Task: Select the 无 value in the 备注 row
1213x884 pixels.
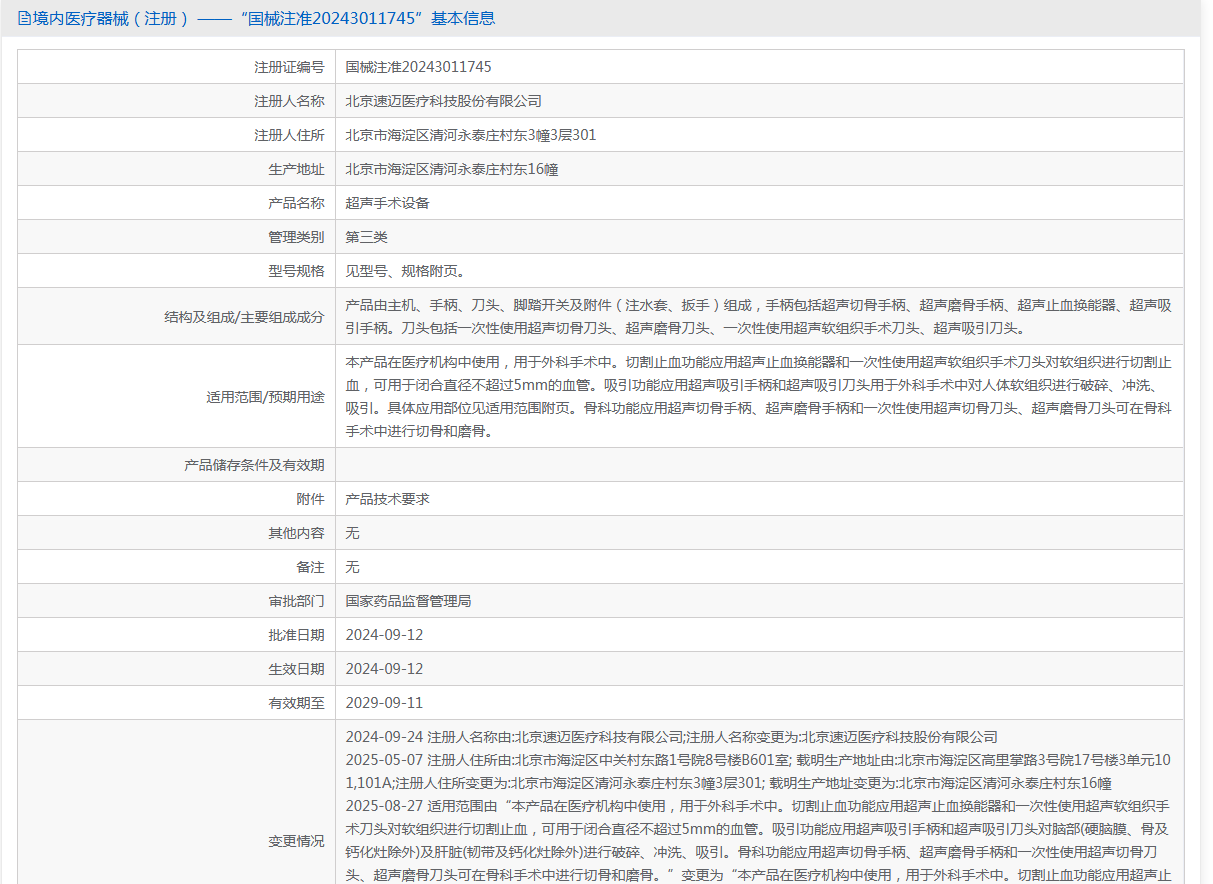Action: pos(352,567)
